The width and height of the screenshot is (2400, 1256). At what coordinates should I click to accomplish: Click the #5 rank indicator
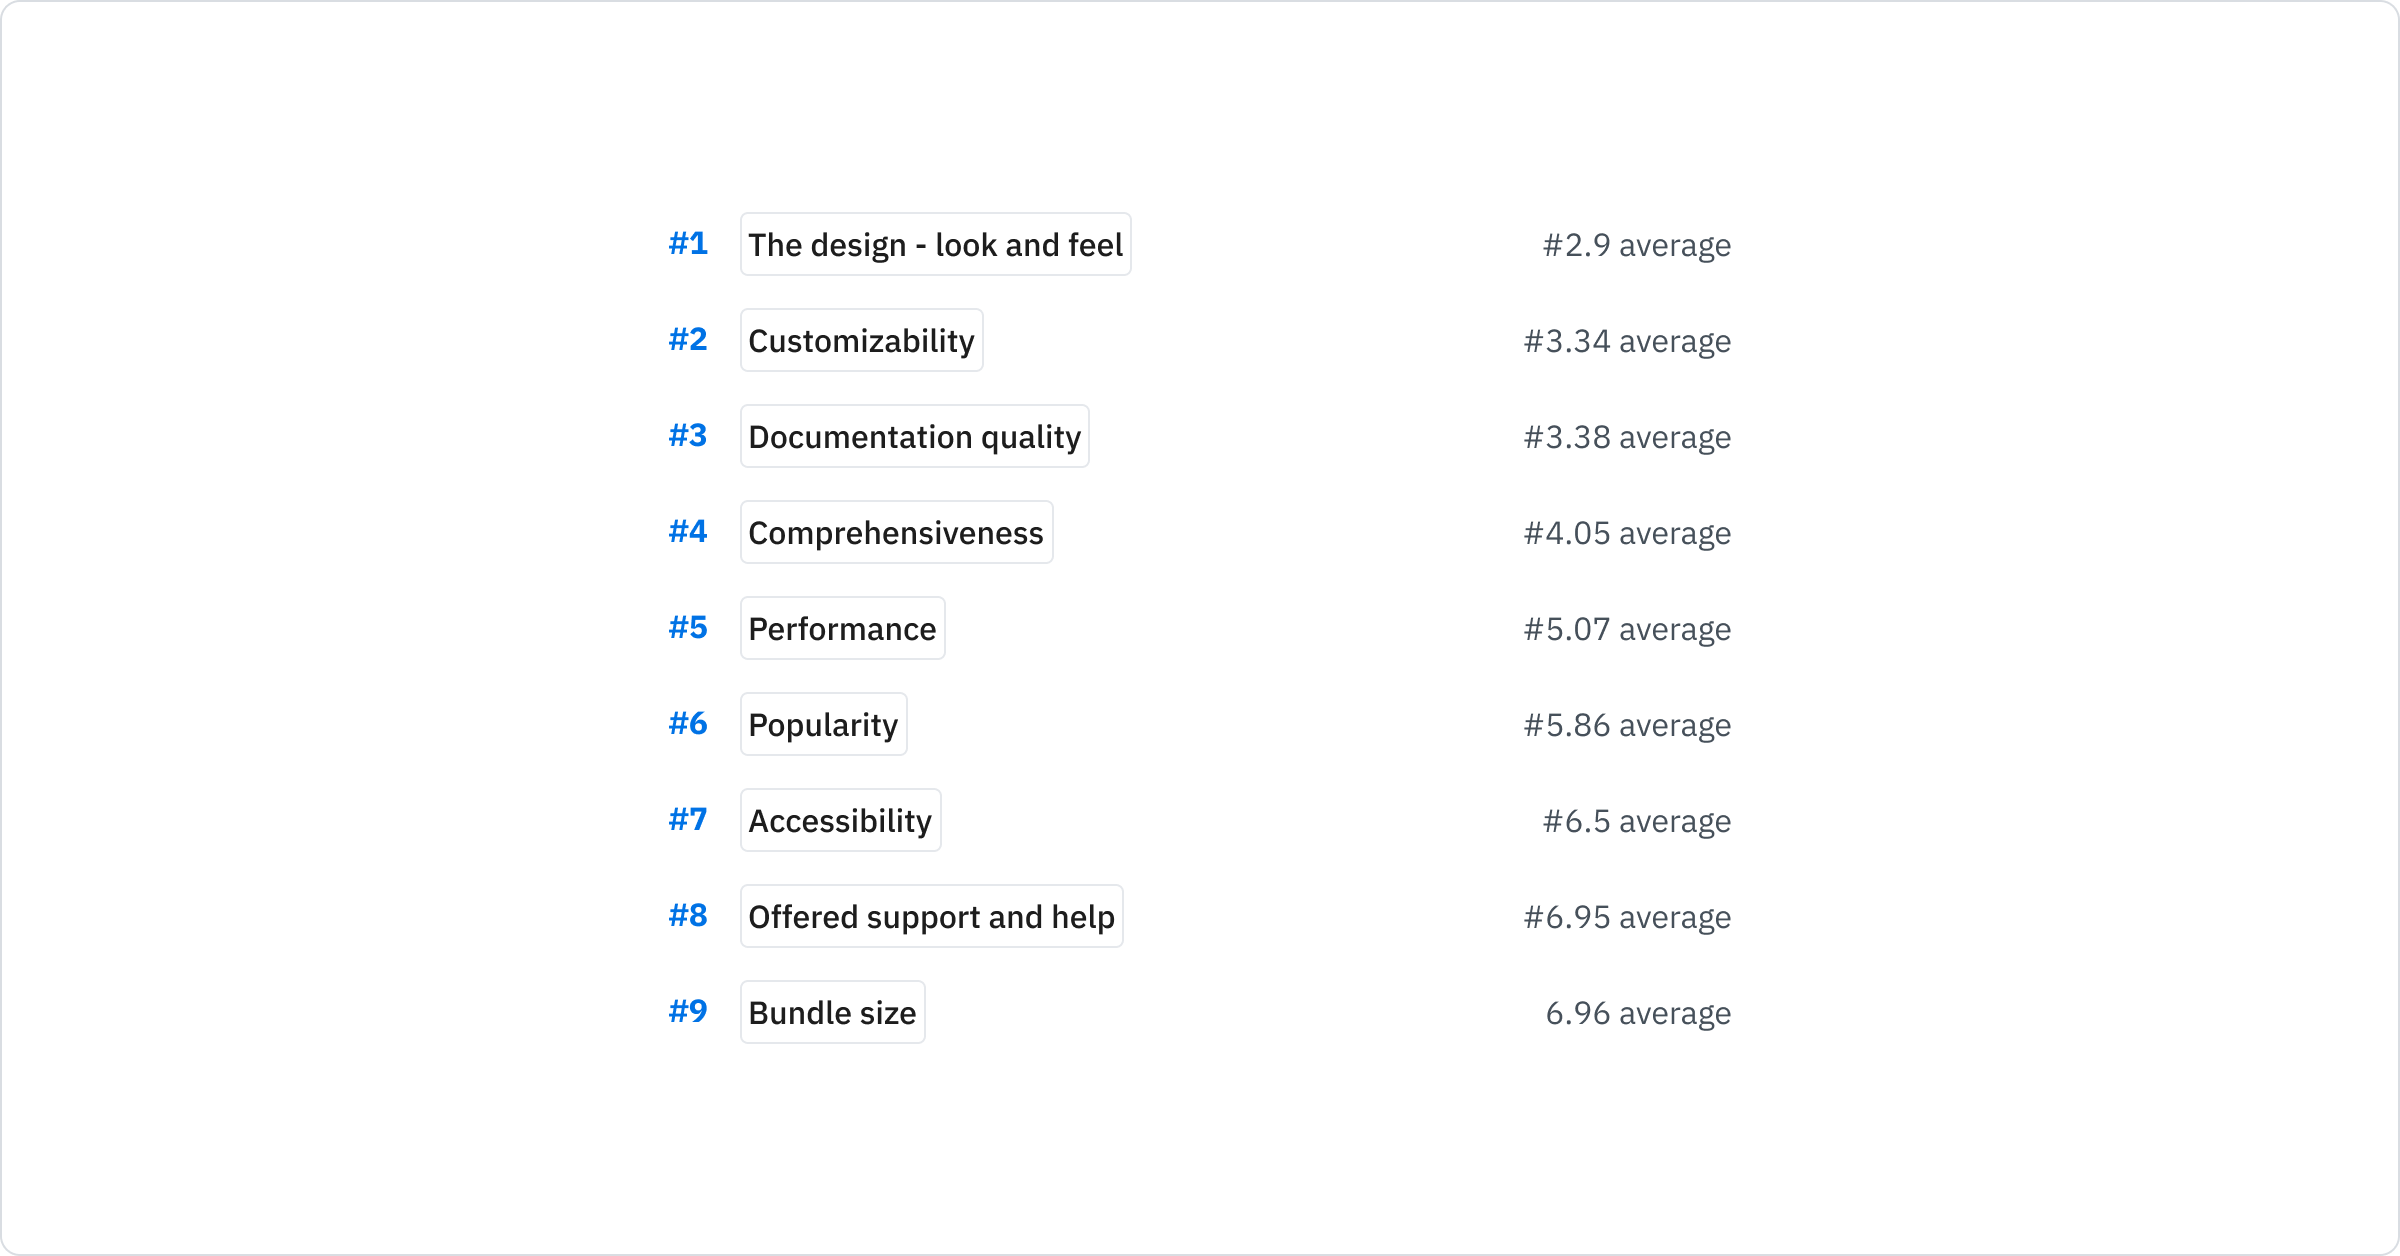point(688,628)
